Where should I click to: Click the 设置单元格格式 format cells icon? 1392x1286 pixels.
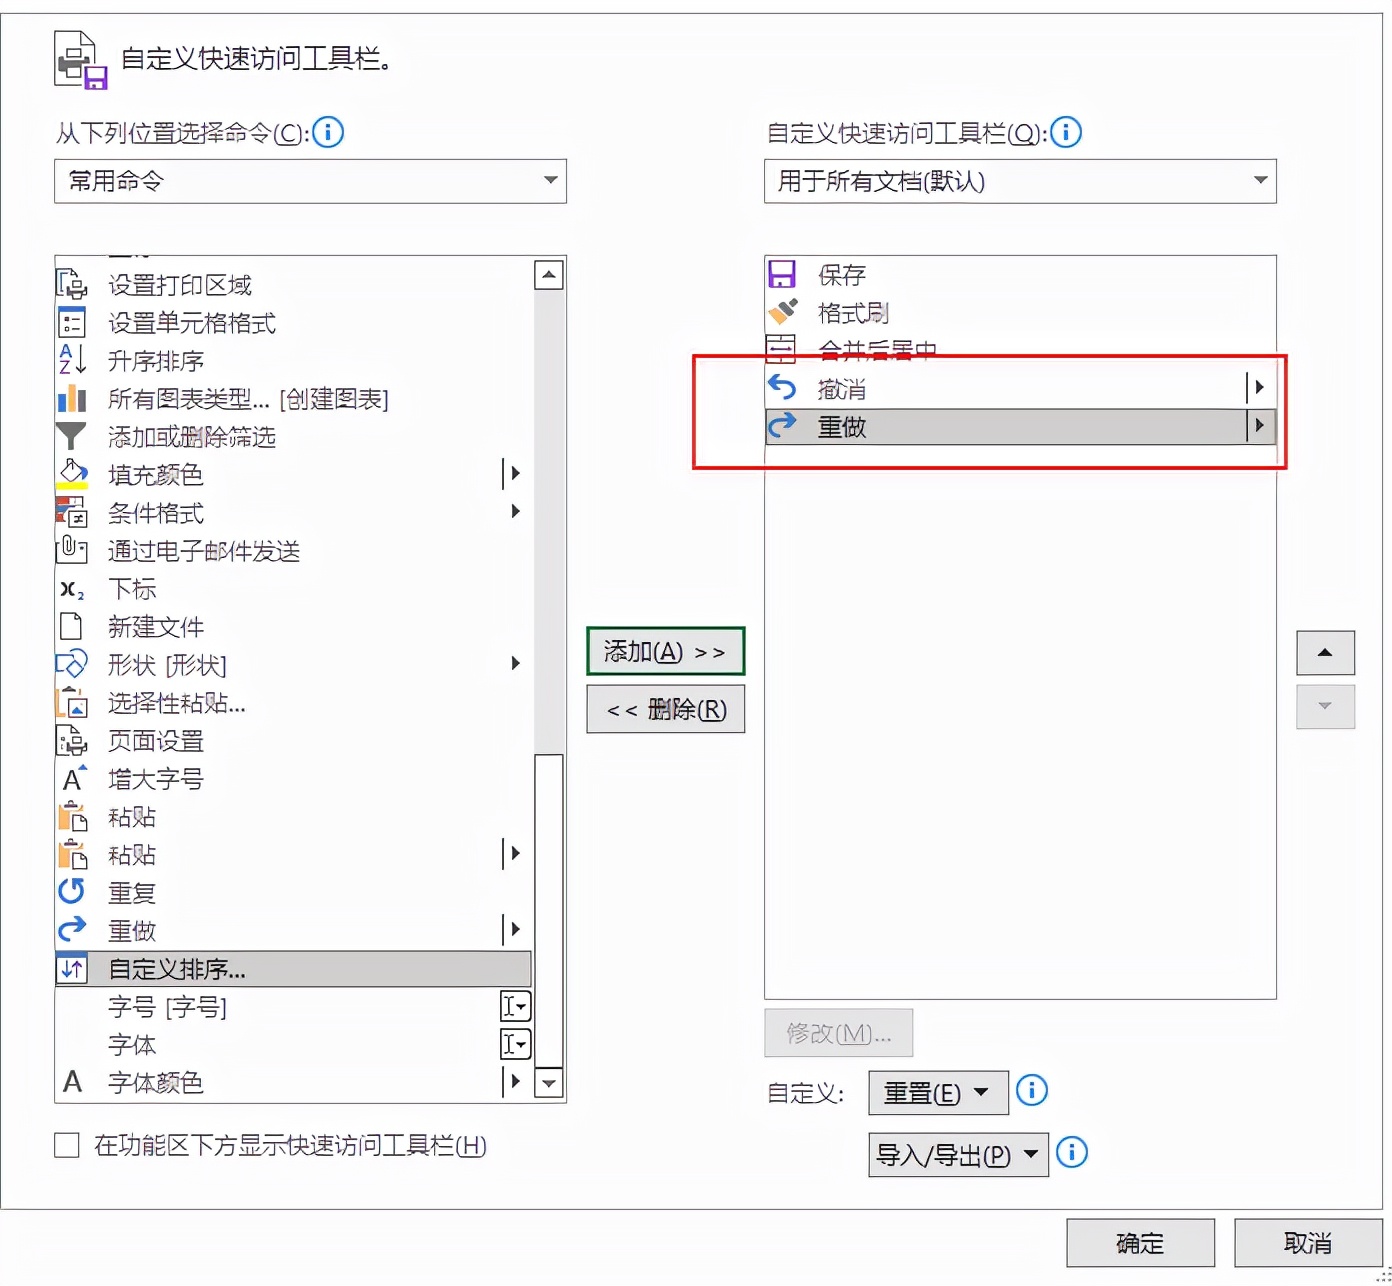(72, 323)
